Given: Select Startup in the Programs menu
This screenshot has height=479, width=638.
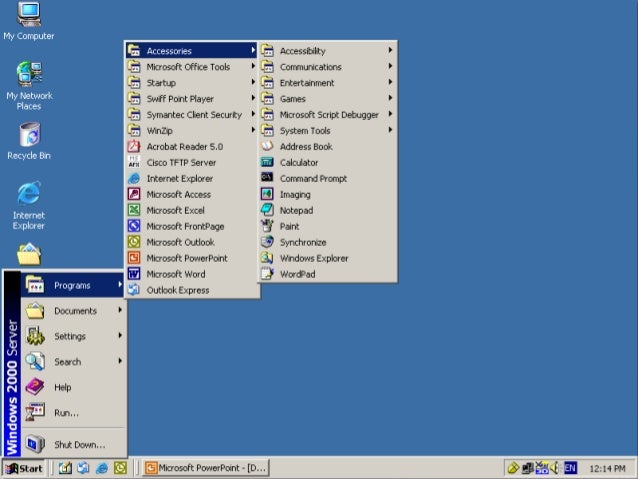Looking at the screenshot, I should (191, 83).
